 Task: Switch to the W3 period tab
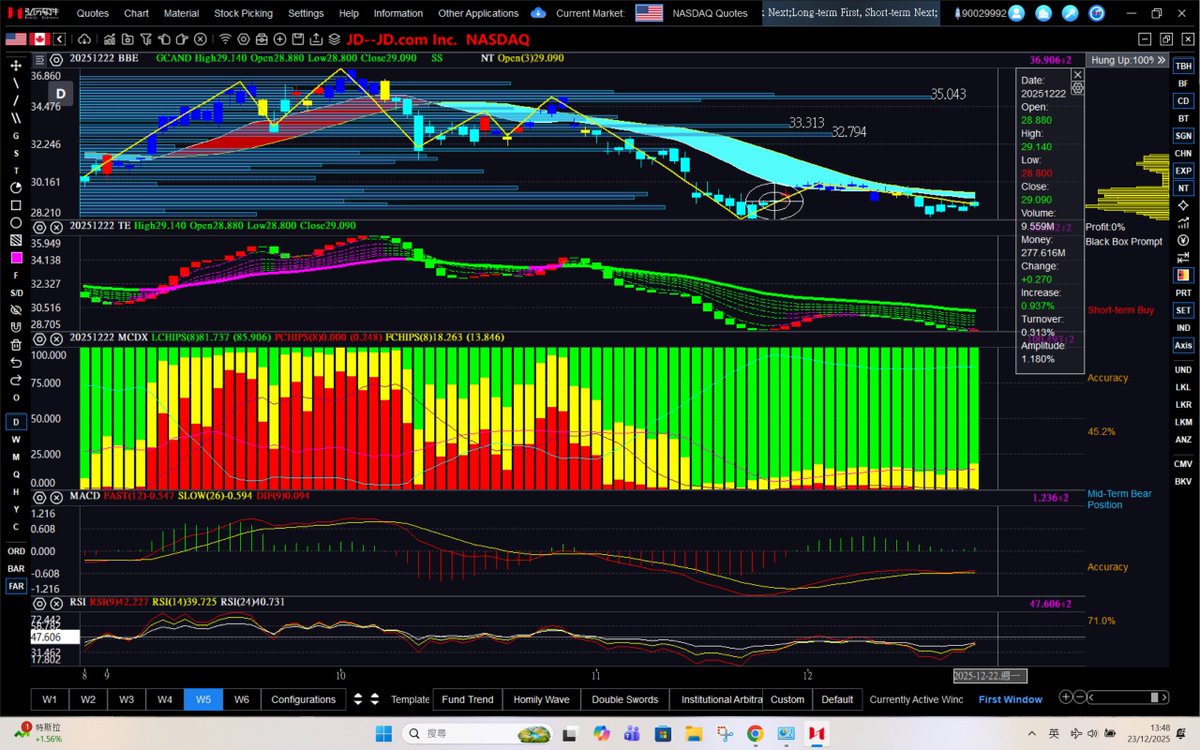tap(126, 699)
